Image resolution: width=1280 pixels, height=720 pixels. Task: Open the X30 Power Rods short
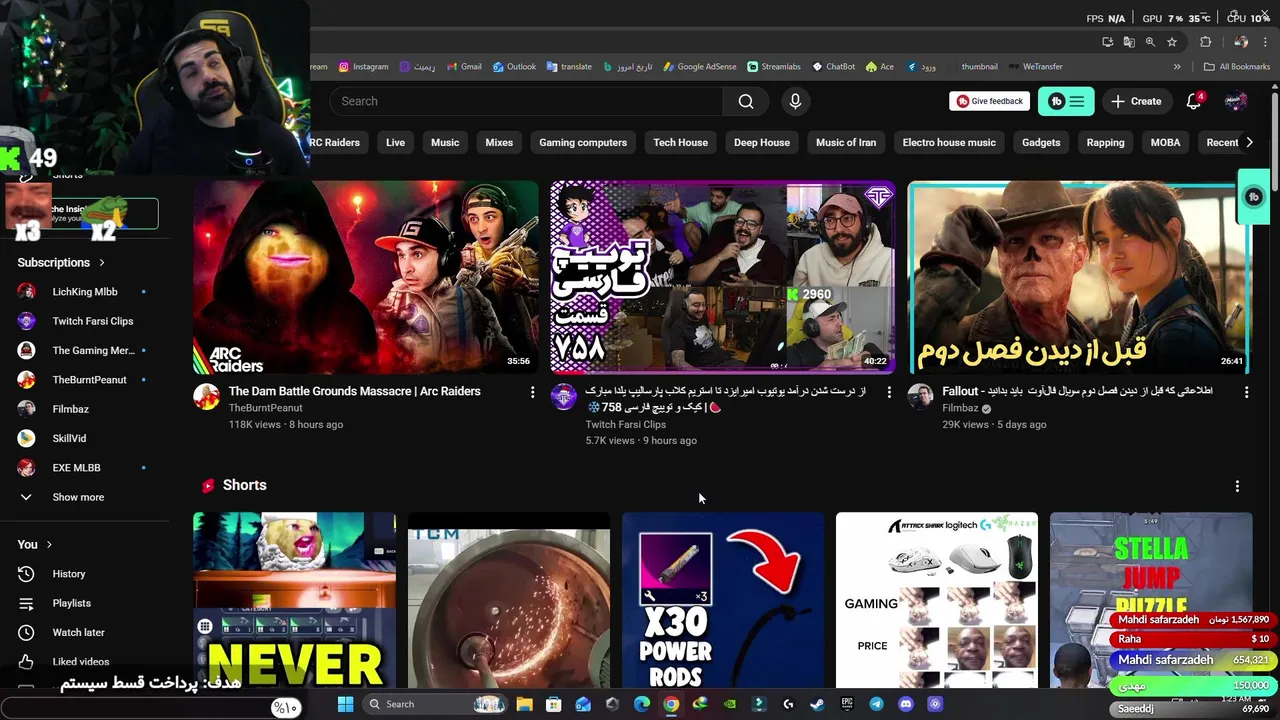723,600
